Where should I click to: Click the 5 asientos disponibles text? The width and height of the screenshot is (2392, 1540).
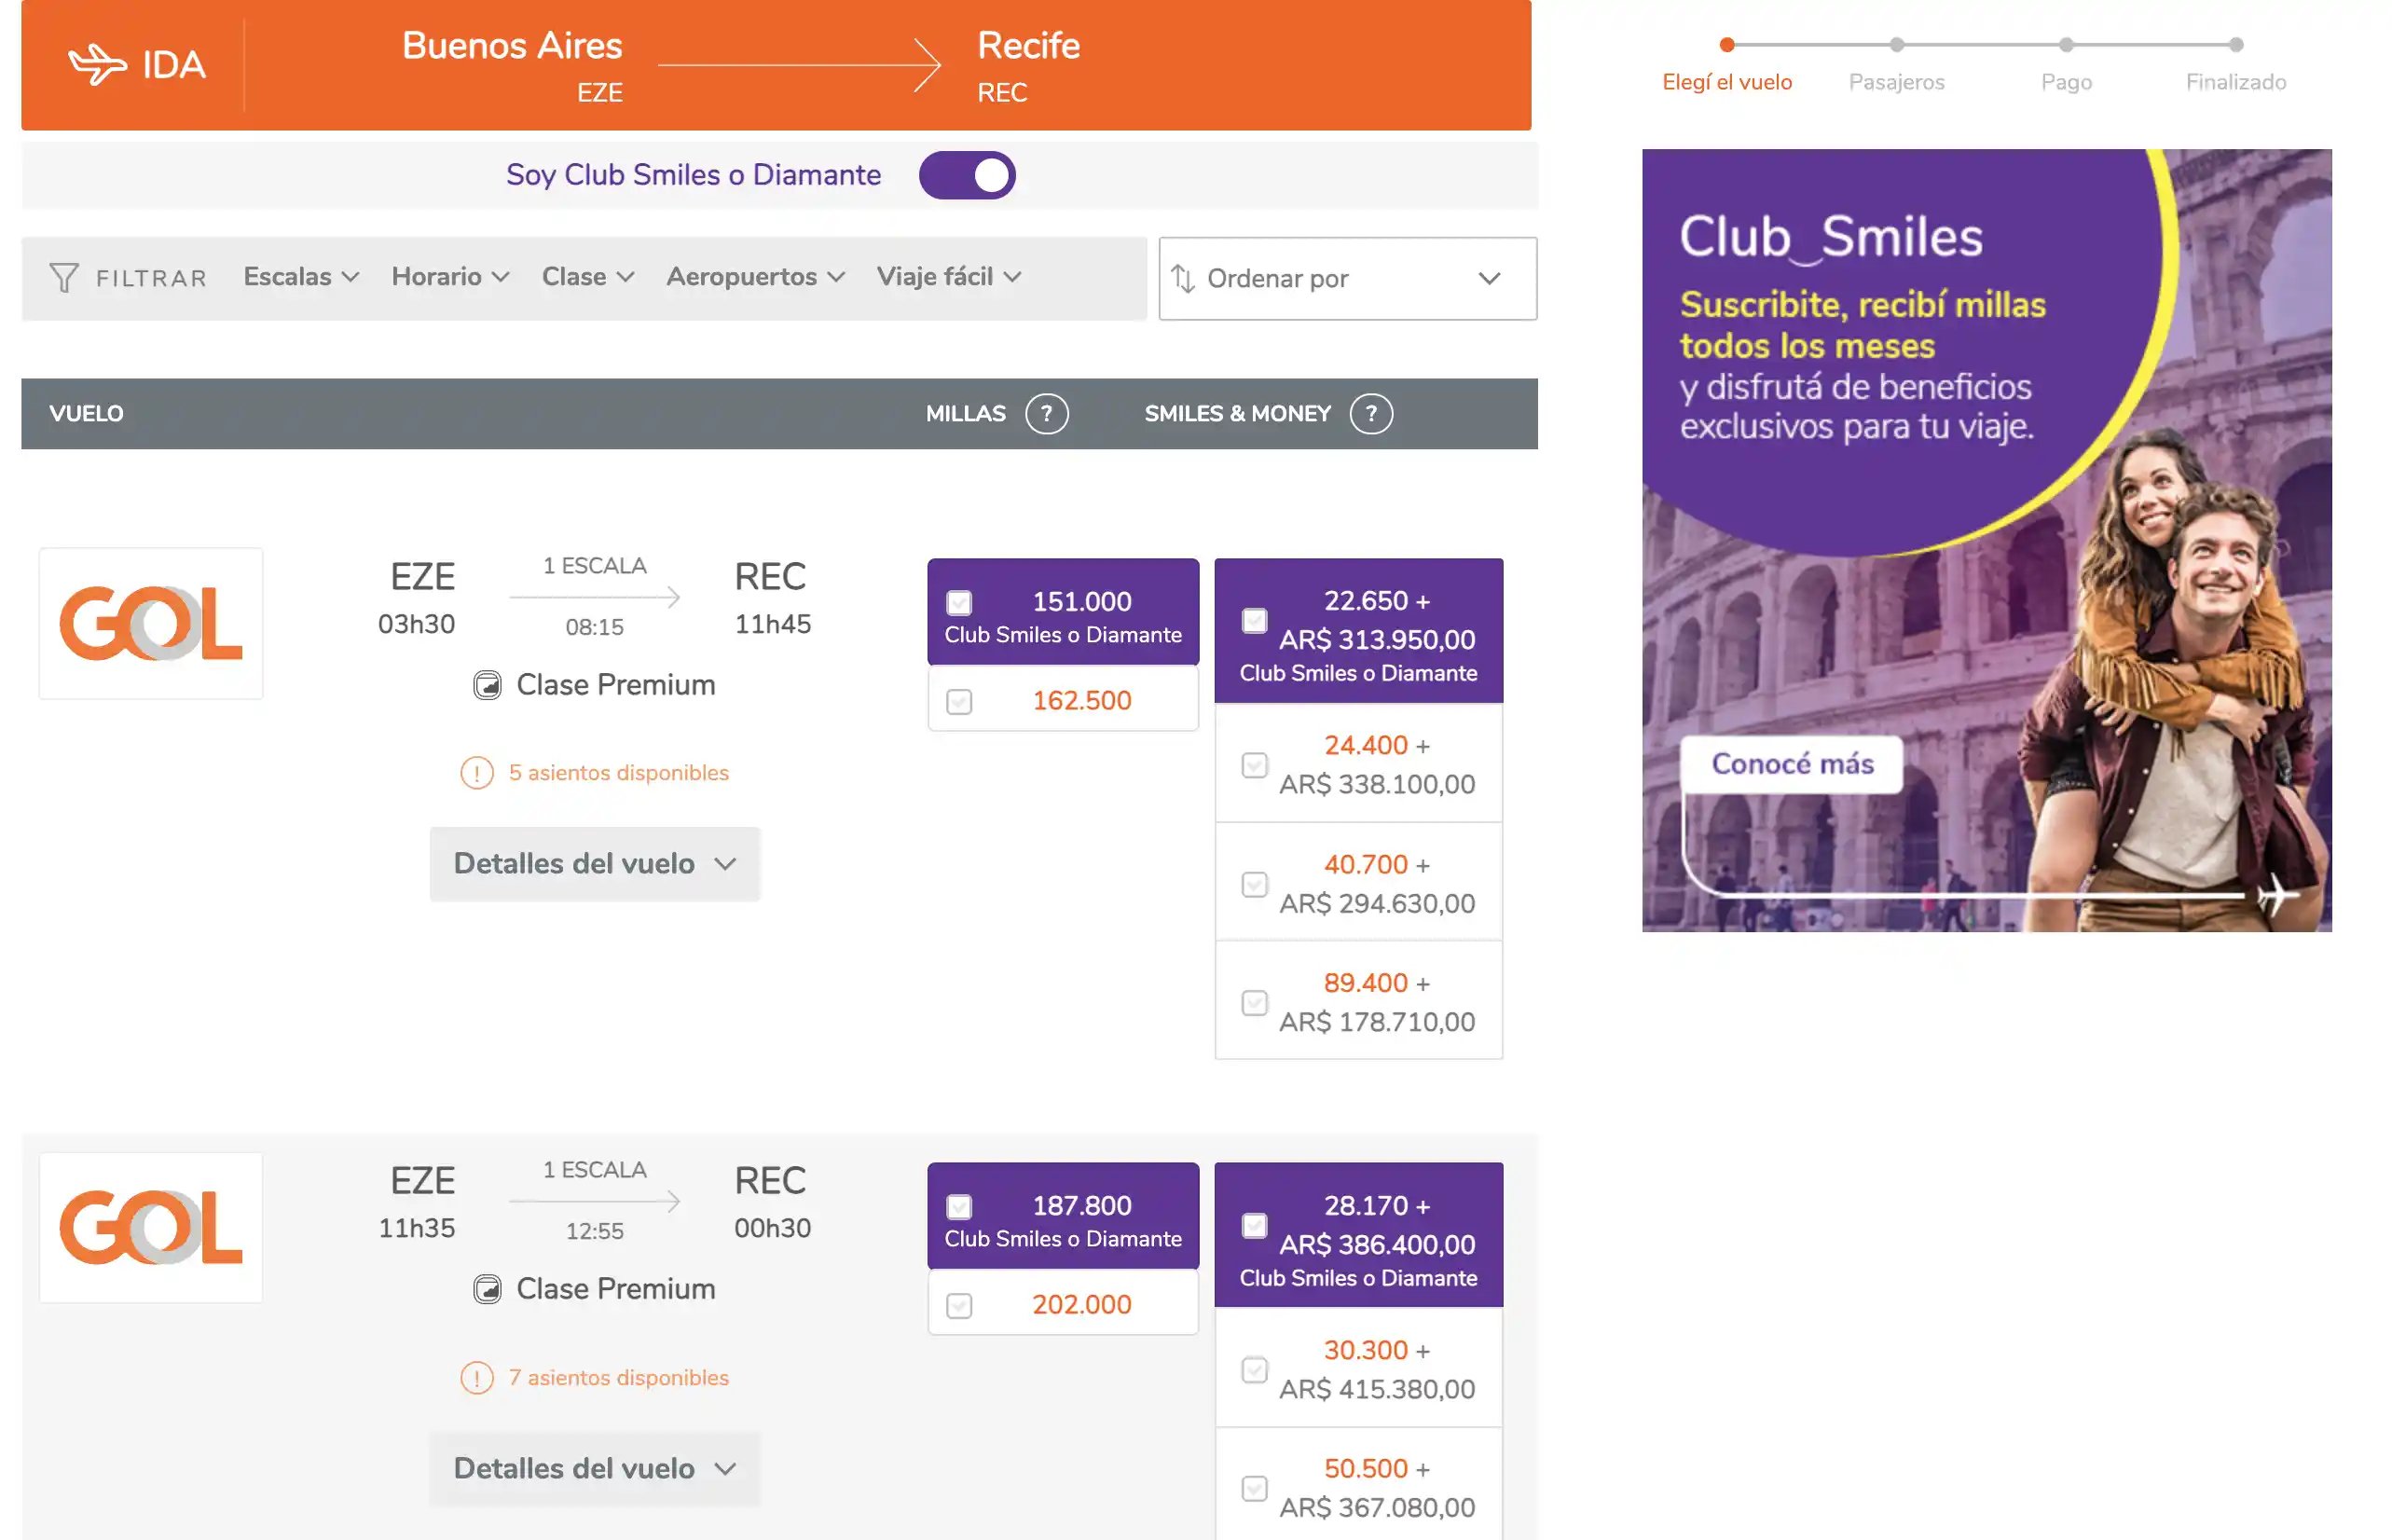tap(618, 773)
